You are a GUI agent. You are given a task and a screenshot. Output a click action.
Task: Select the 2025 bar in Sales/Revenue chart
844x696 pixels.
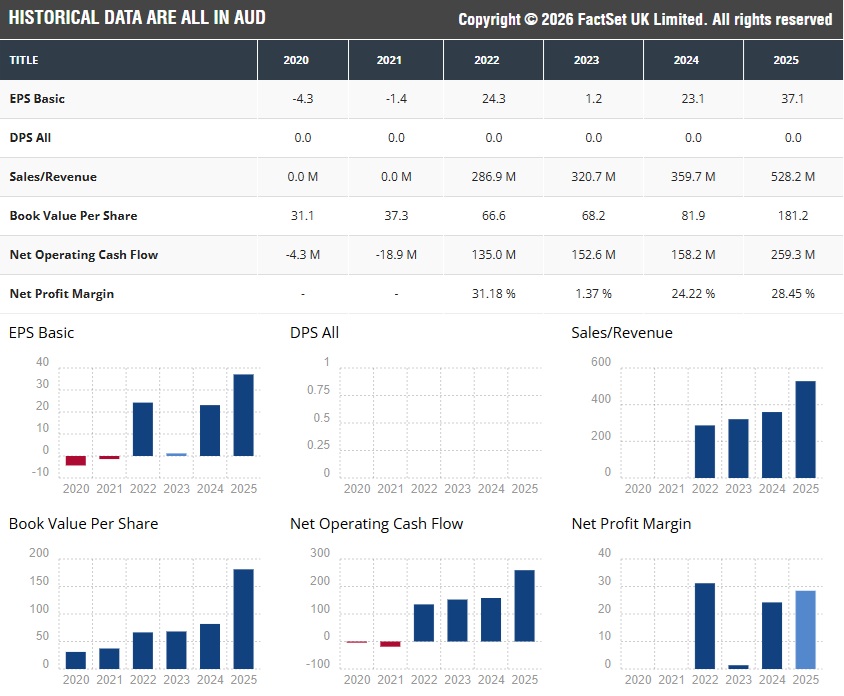pos(806,429)
